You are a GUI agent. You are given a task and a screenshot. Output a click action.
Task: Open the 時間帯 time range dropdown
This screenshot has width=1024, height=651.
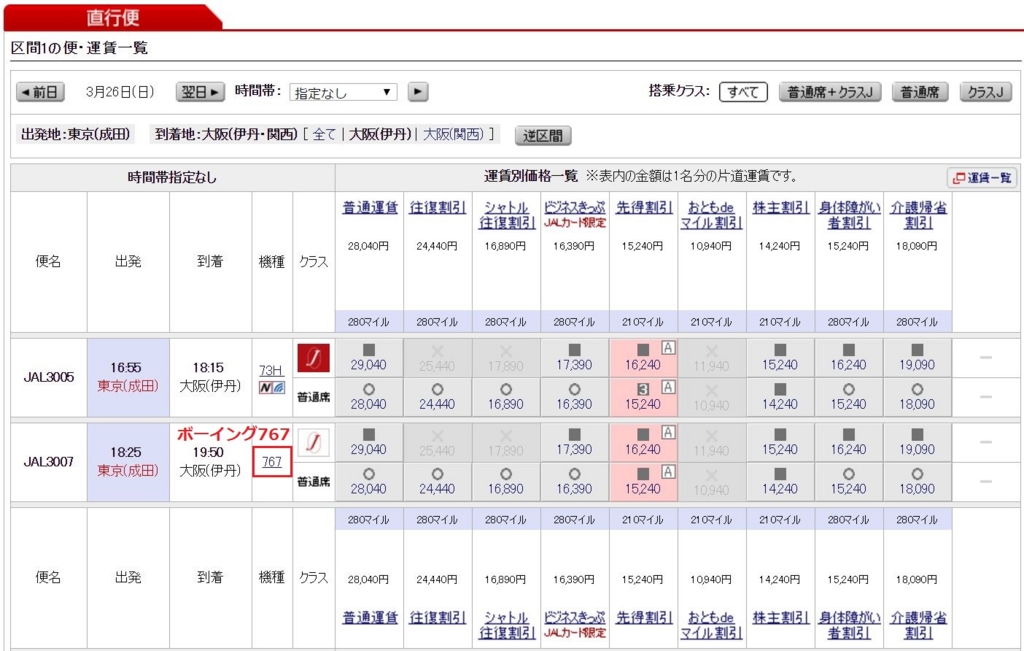pos(343,92)
